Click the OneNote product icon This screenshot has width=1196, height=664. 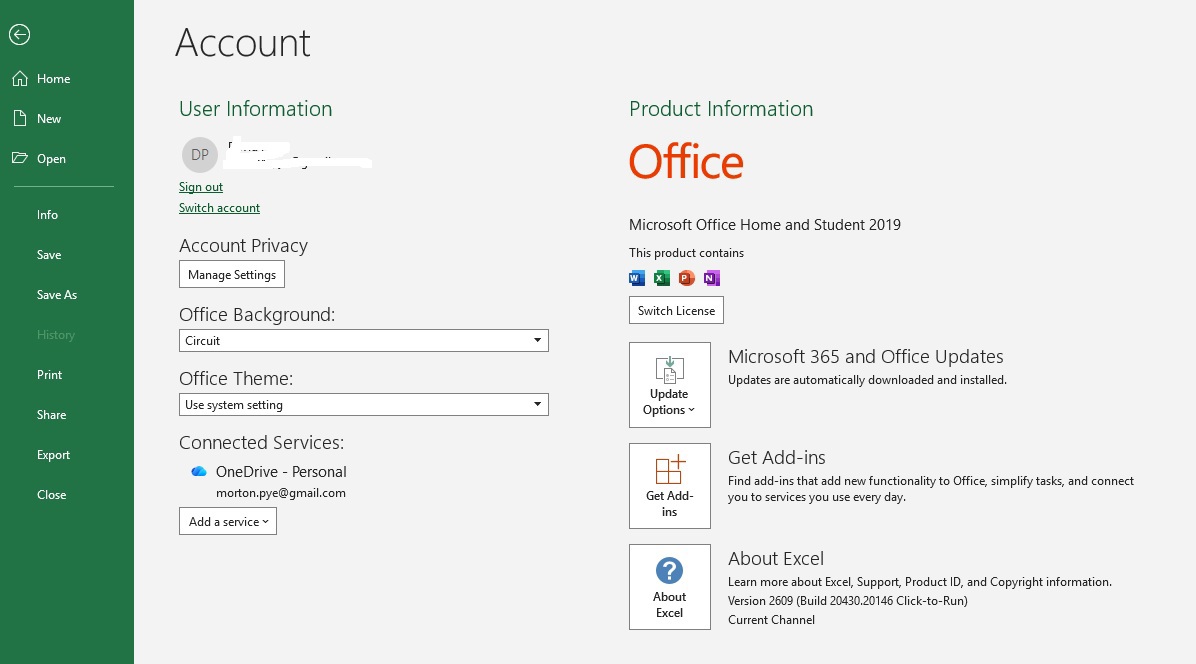tap(712, 278)
